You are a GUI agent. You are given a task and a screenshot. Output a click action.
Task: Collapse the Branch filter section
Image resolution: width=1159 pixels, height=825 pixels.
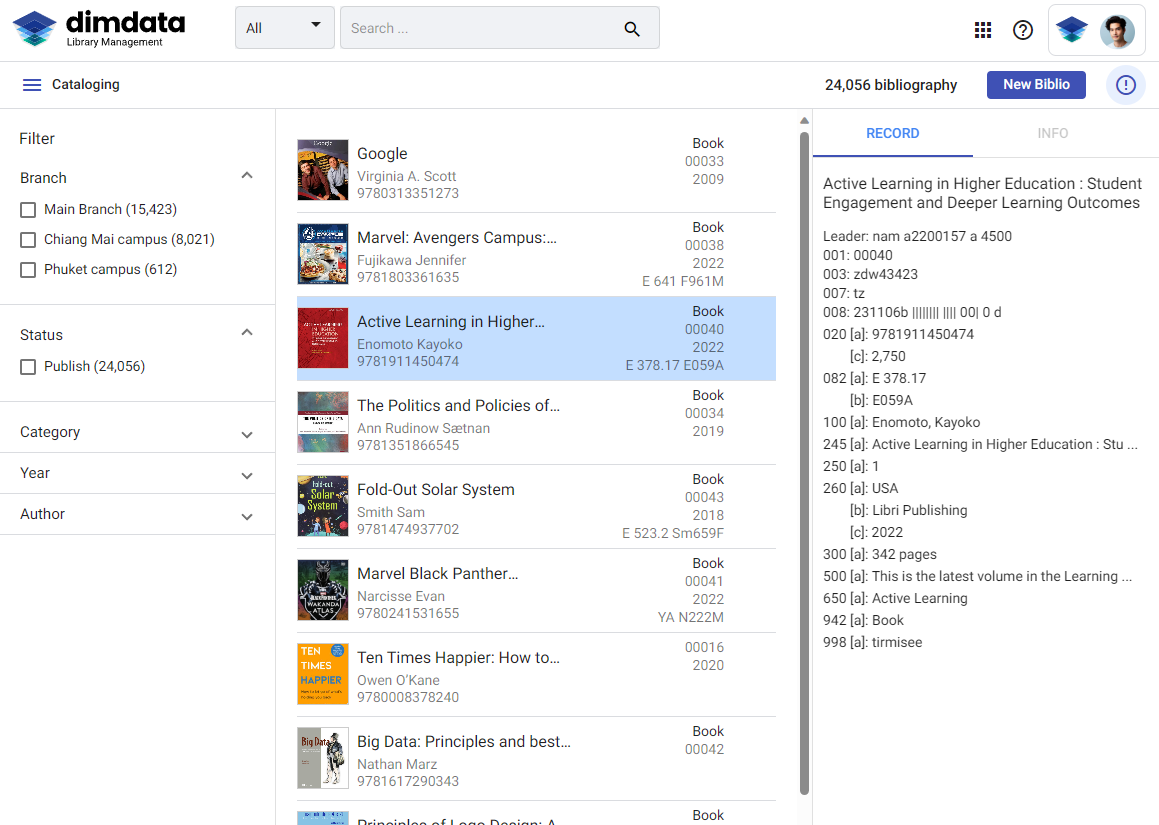coord(247,176)
